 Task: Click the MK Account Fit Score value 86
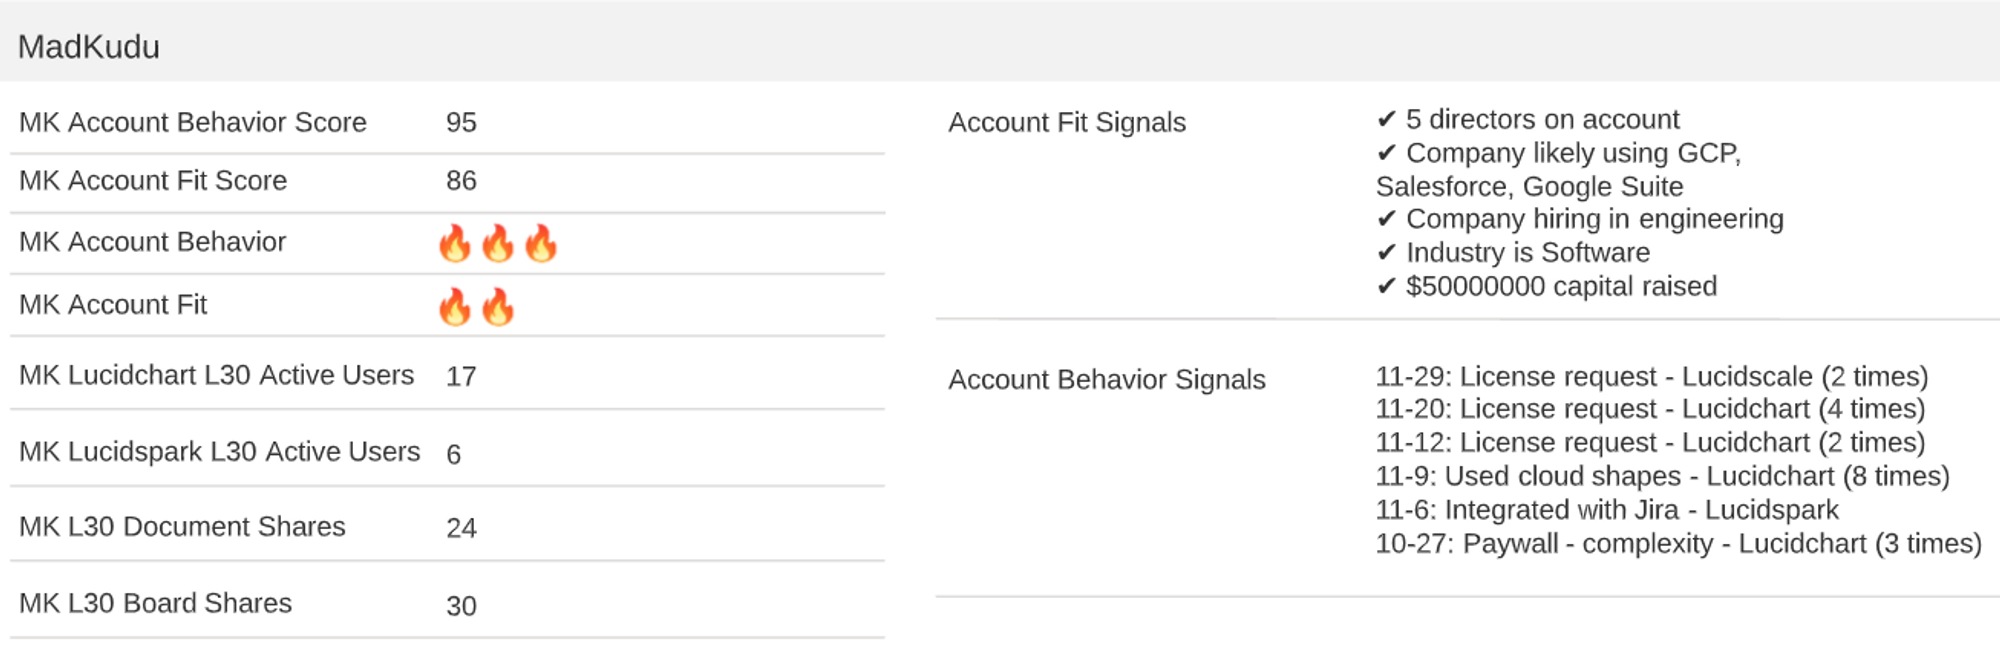pyautogui.click(x=461, y=181)
